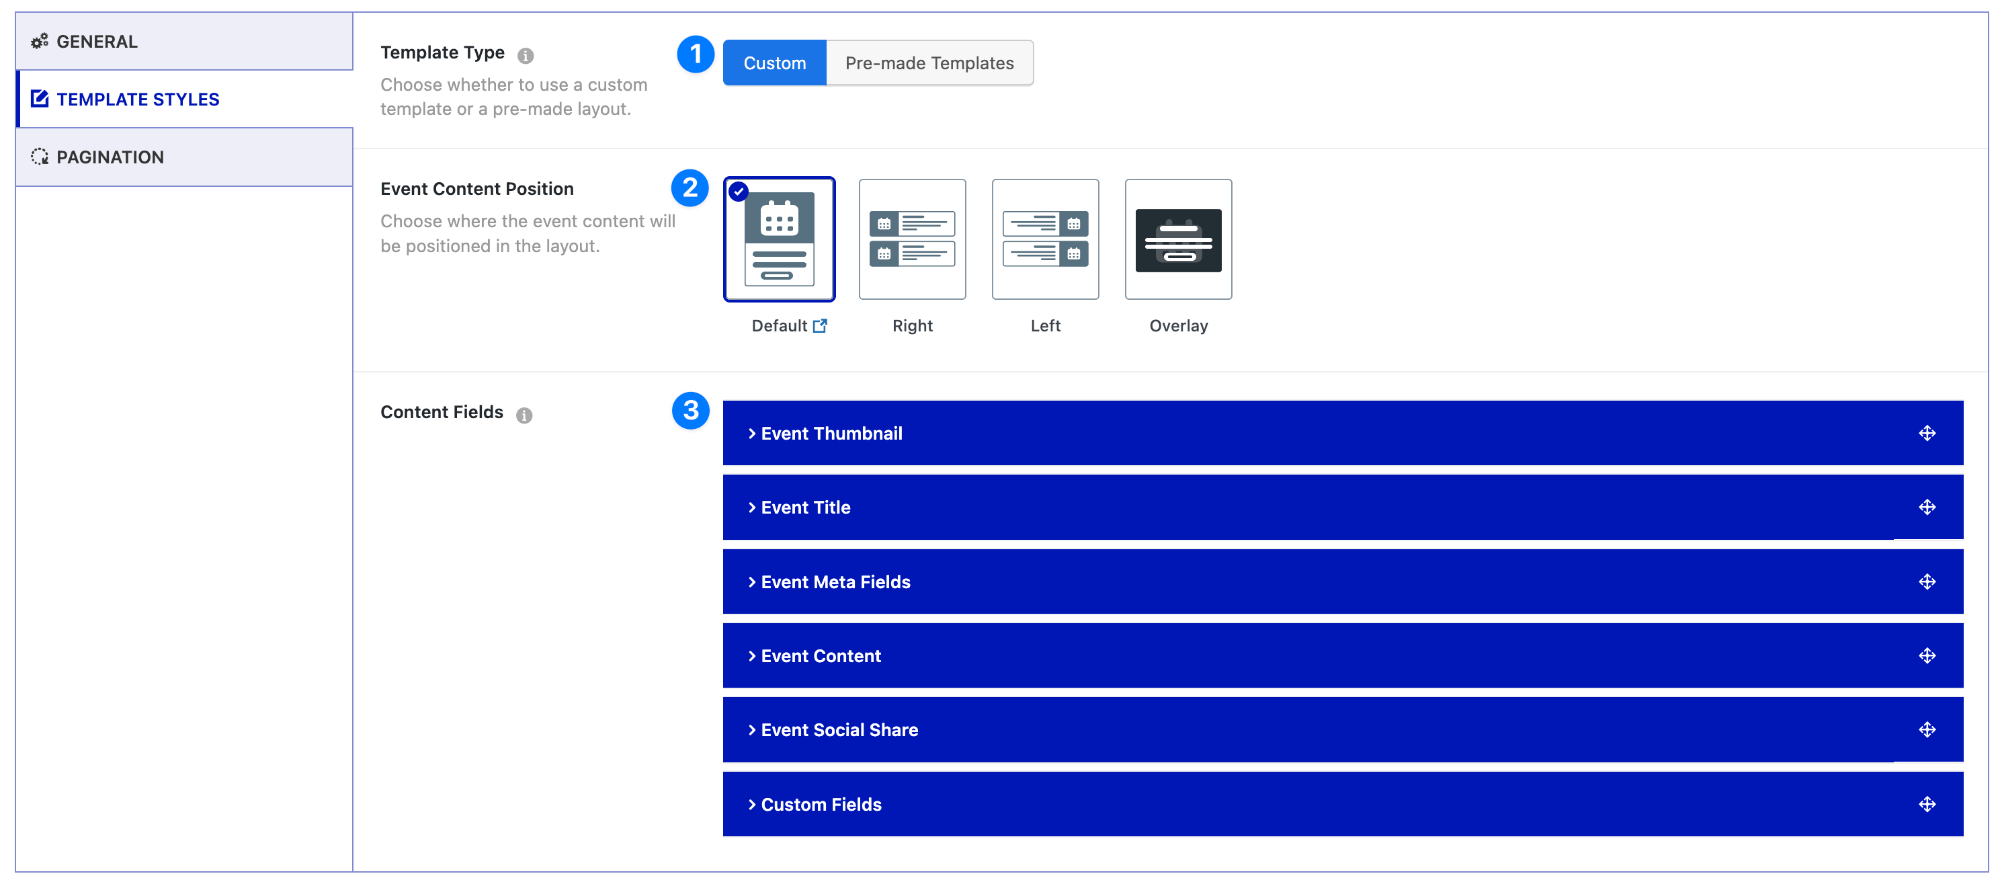Click the Event Meta Fields drag handle
Screen dimensions: 2000x882
pos(1927,582)
